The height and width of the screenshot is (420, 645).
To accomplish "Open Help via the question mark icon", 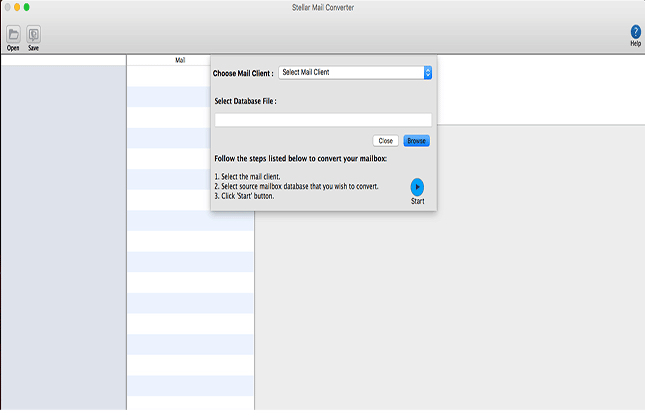I will 635,32.
